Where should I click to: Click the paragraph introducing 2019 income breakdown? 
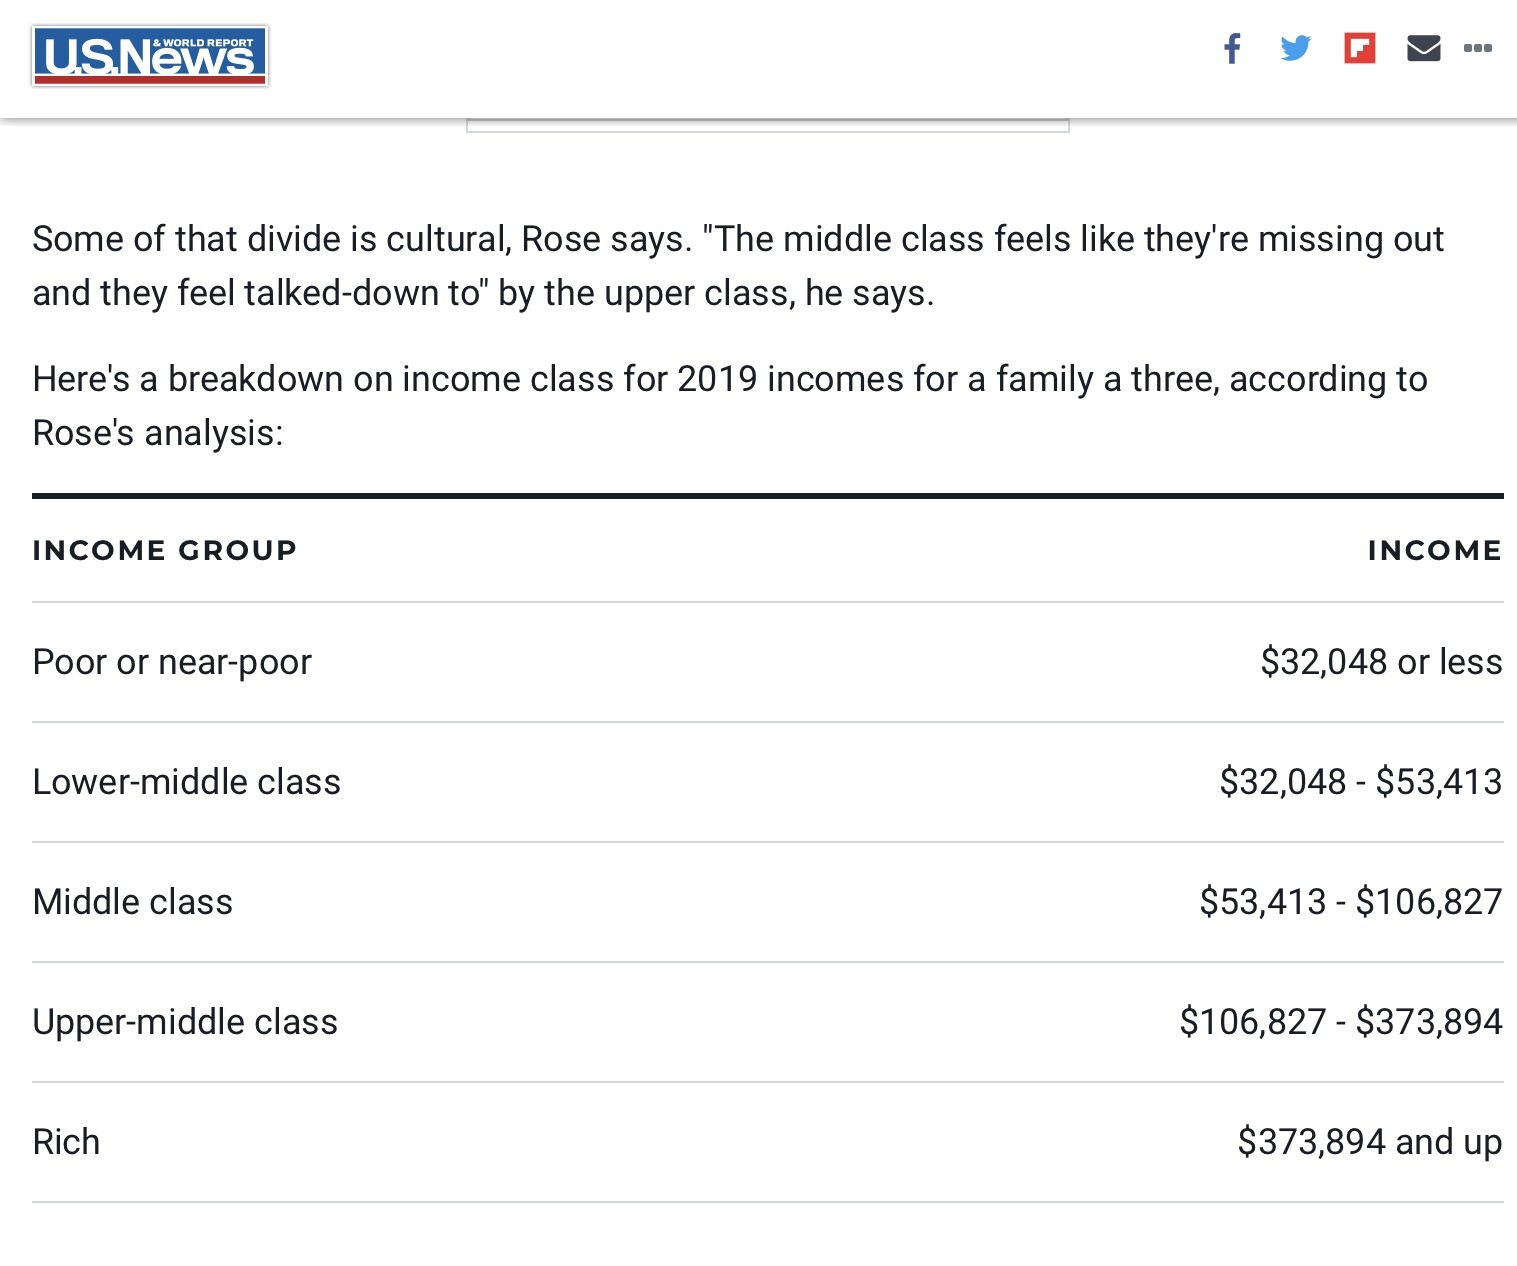(x=730, y=406)
